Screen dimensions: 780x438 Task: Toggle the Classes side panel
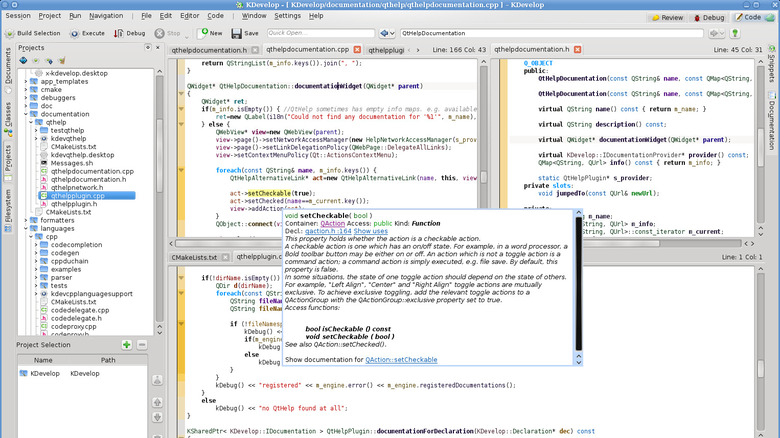[8, 119]
